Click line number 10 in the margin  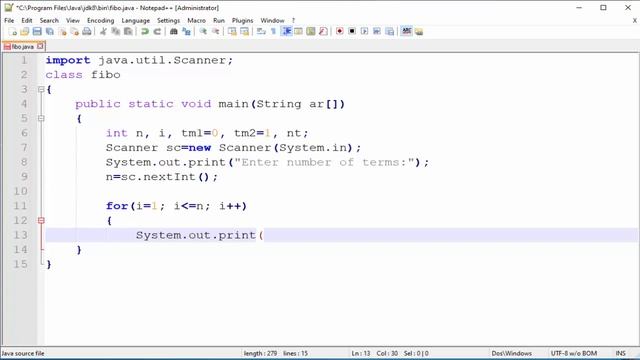pos(20,191)
